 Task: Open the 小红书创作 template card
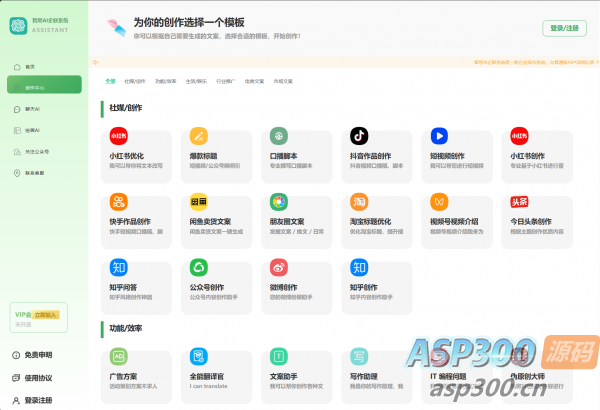537,156
